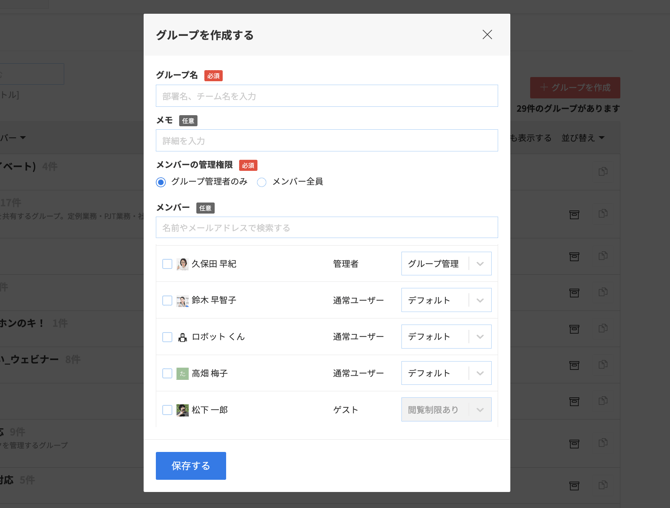The height and width of the screenshot is (508, 670).
Task: Click the copy icon in background row ending 'ベート) 4件'
Action: point(603,171)
